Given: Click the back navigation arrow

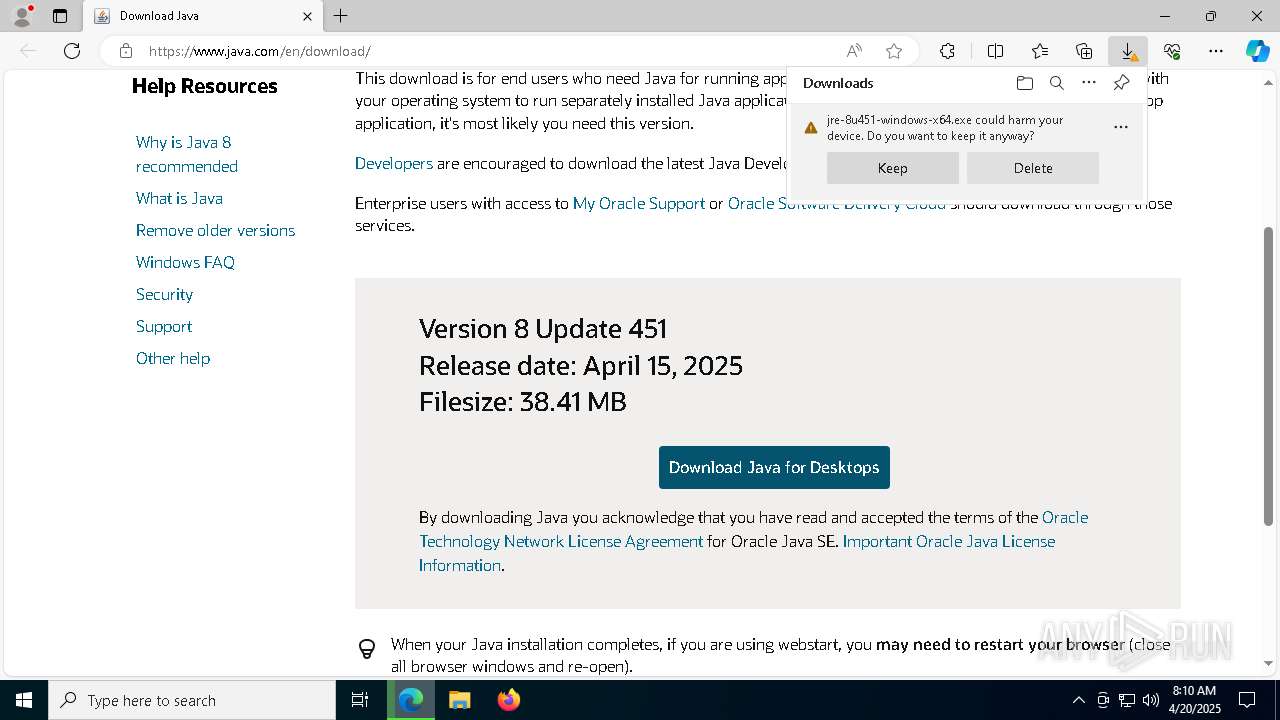Looking at the screenshot, I should coord(28,51).
